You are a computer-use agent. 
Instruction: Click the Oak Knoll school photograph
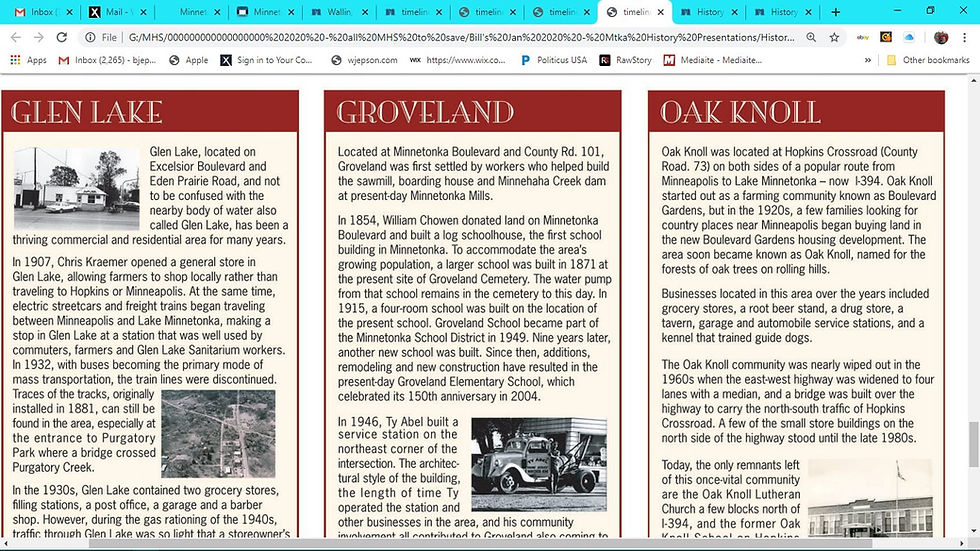[870, 498]
